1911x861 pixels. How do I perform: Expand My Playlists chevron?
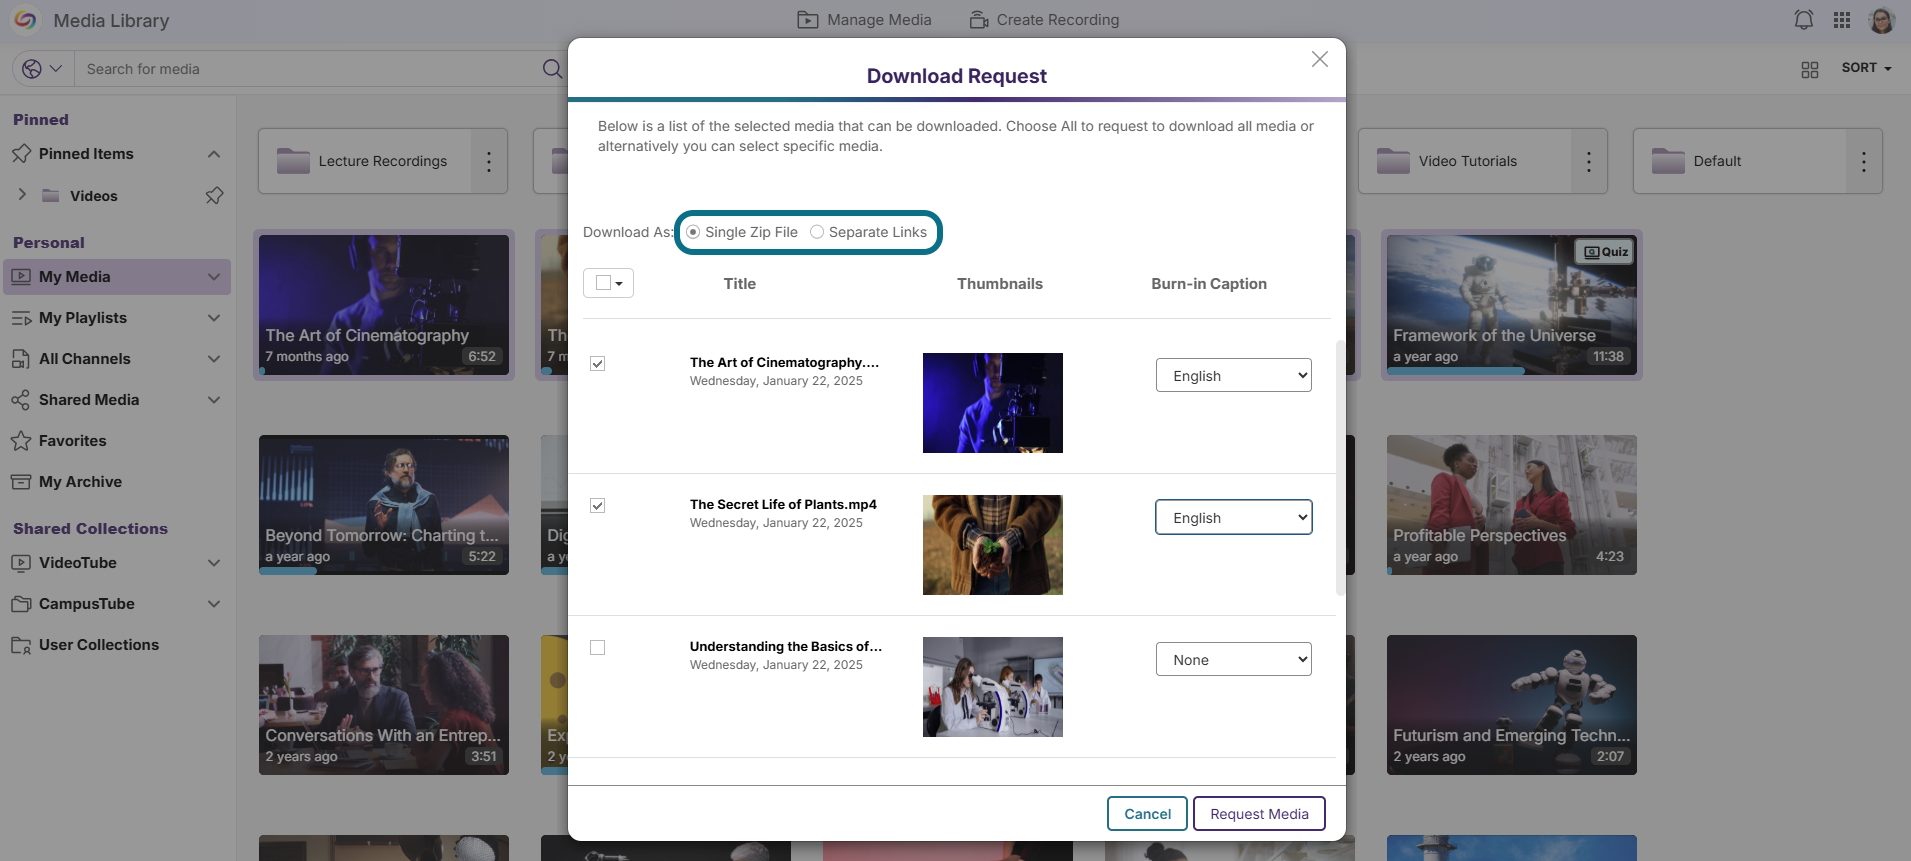(214, 318)
